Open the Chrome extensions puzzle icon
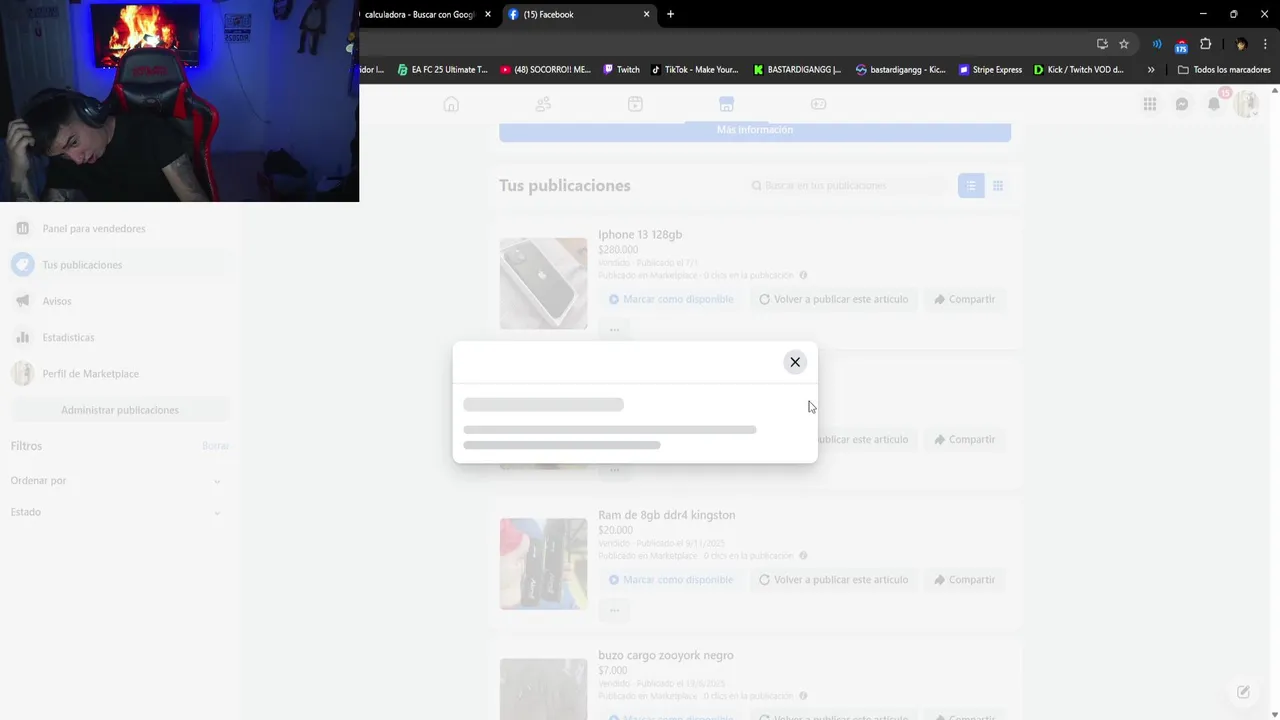Image resolution: width=1280 pixels, height=720 pixels. (x=1205, y=44)
